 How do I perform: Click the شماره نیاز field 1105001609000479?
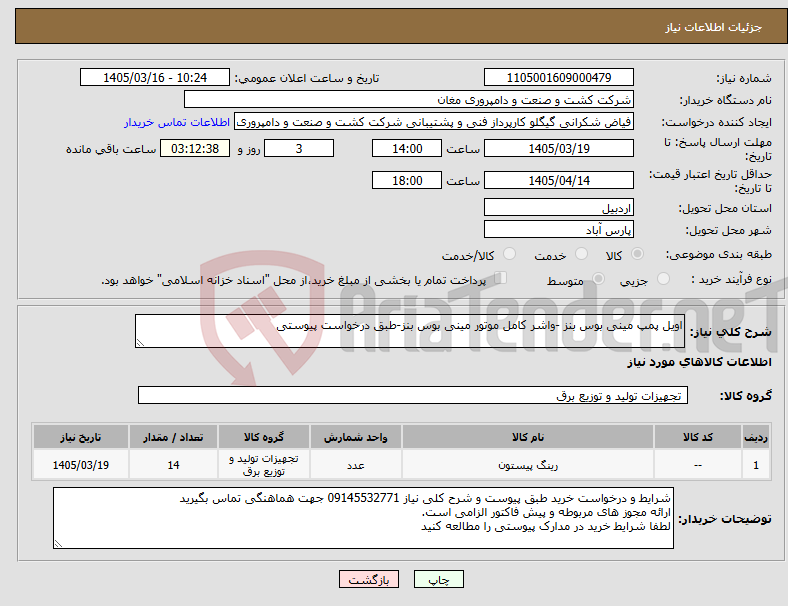coord(558,77)
